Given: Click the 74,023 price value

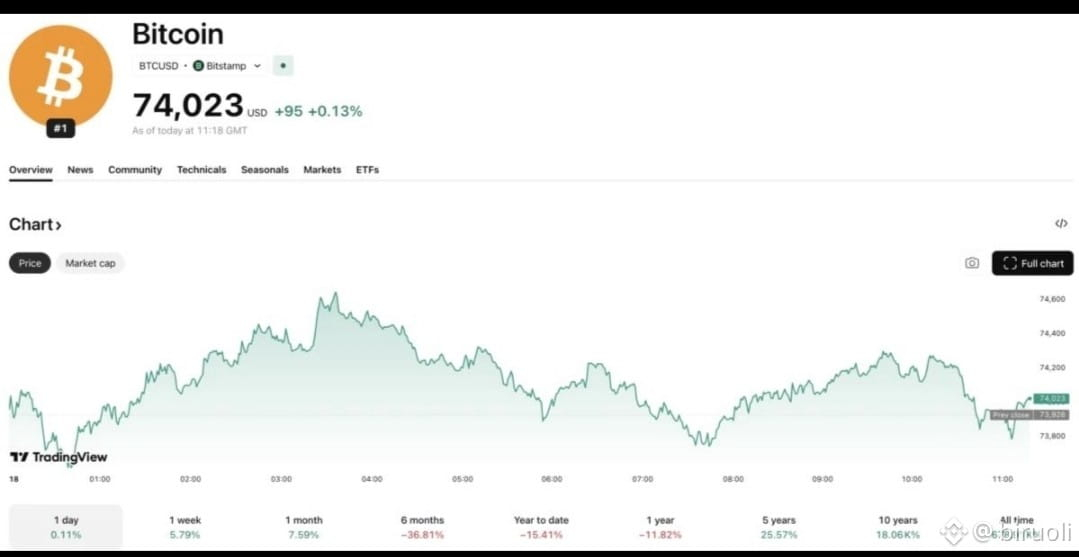Looking at the screenshot, I should [x=188, y=105].
